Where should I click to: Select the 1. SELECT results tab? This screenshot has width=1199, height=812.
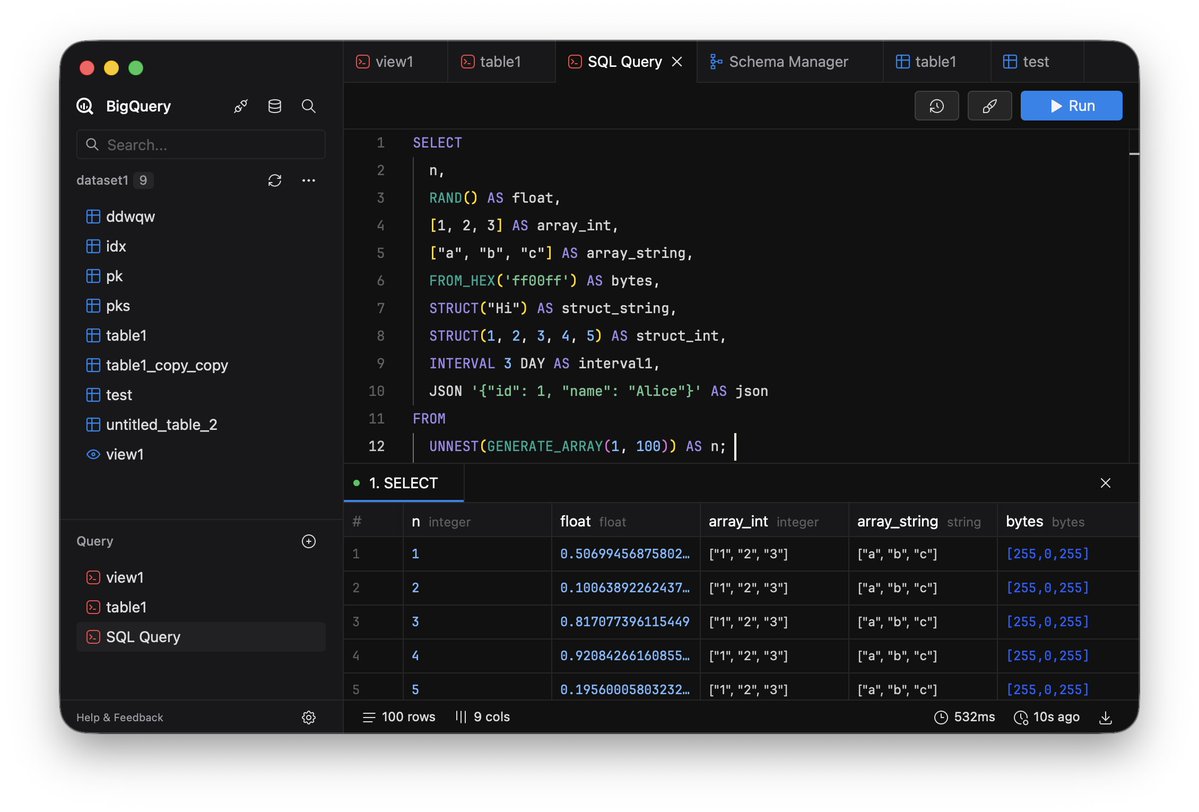(x=403, y=483)
